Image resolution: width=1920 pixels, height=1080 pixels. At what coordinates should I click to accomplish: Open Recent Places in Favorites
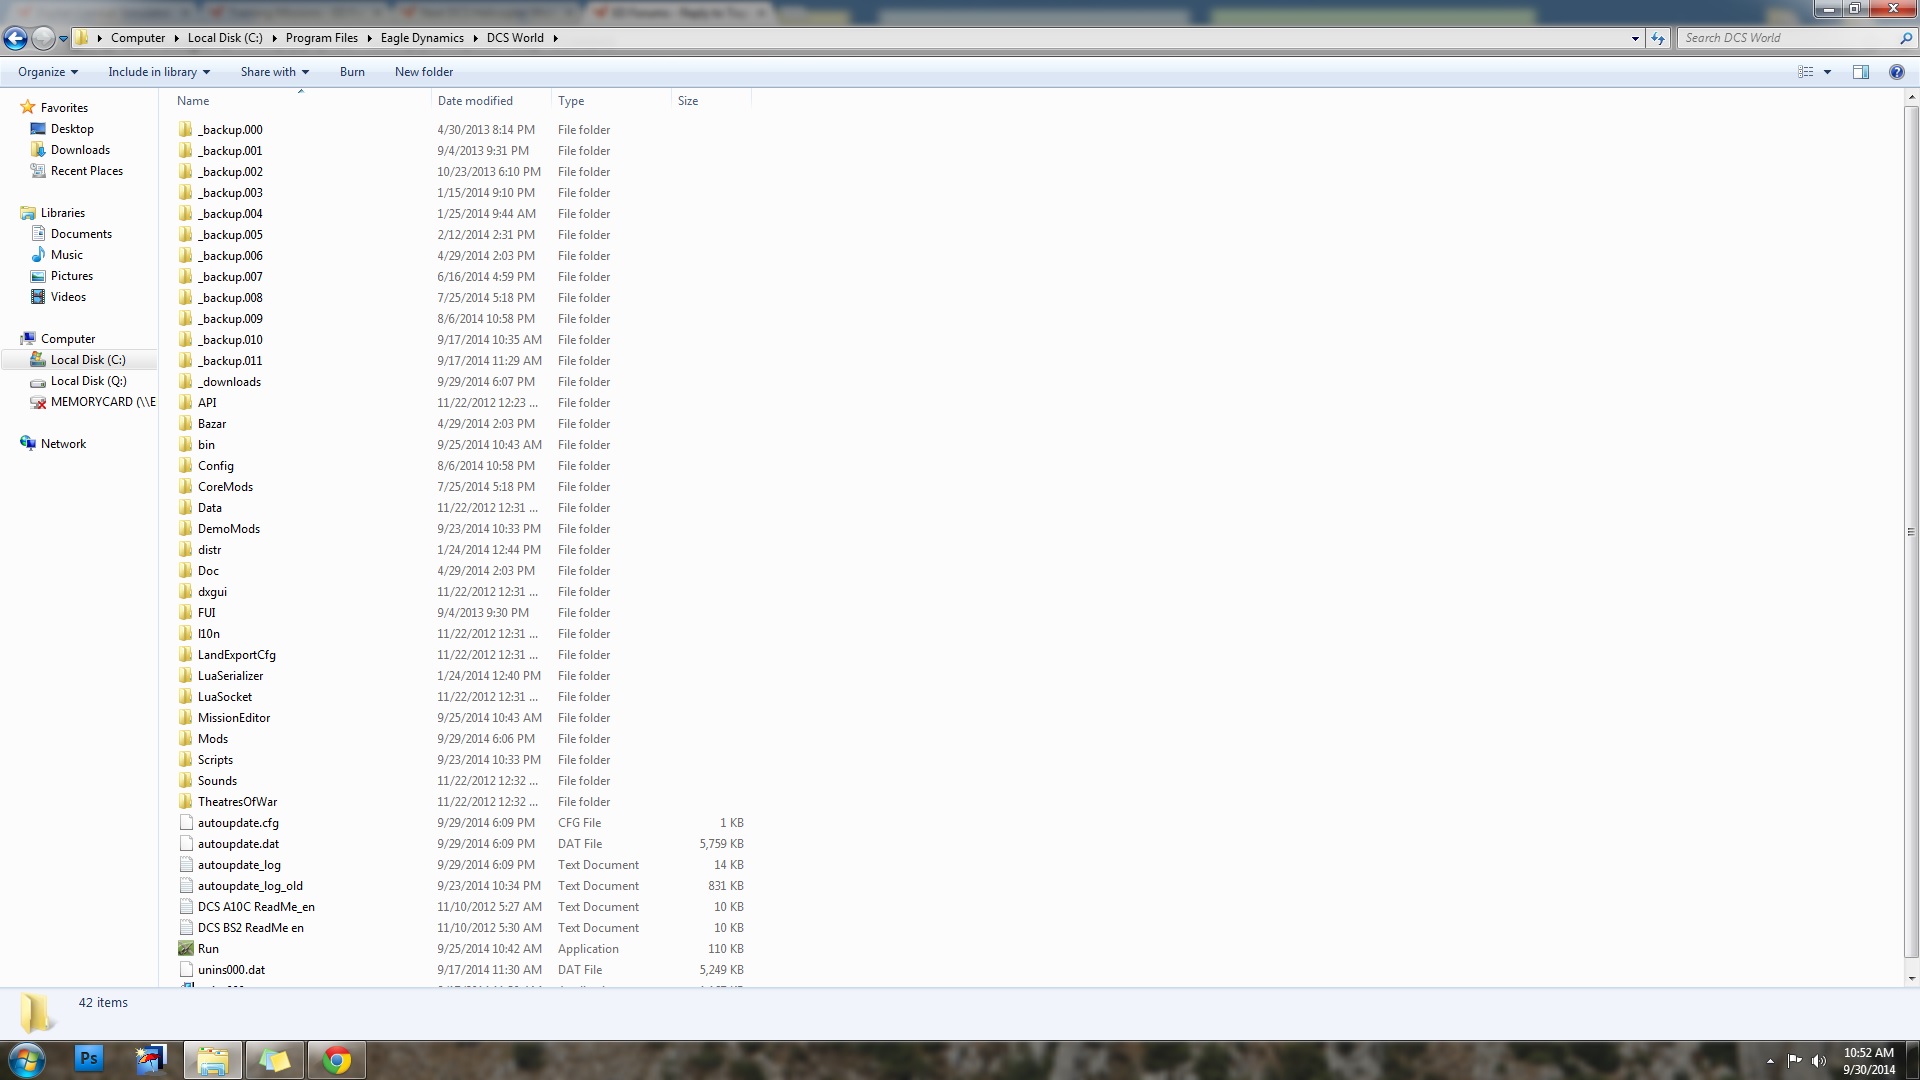(x=86, y=171)
